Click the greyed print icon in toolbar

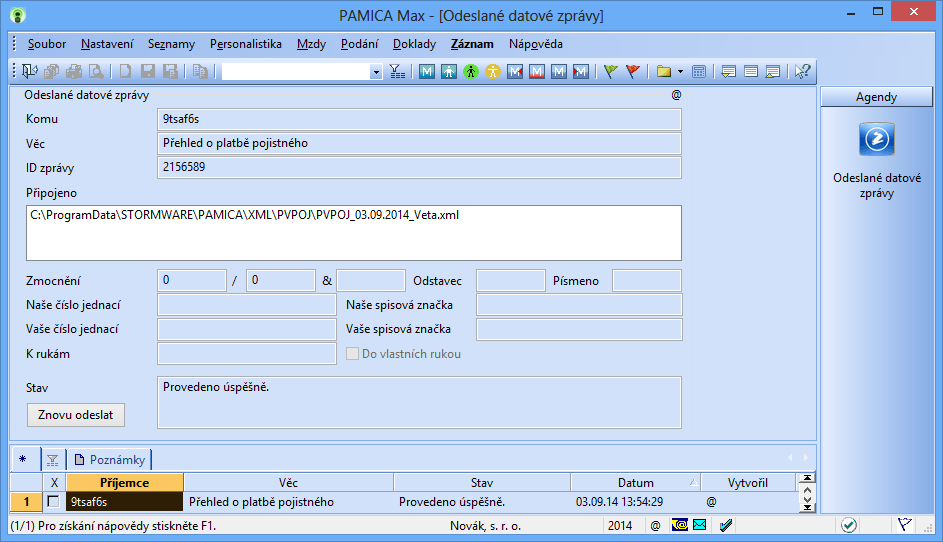tap(74, 72)
